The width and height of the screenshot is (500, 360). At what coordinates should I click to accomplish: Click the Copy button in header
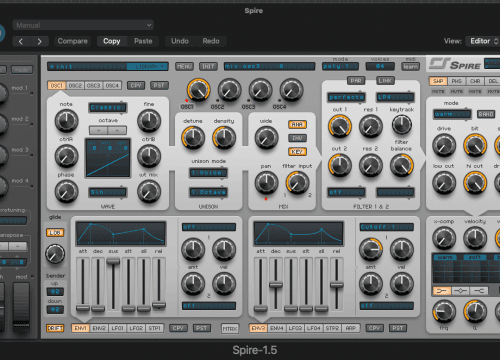pyautogui.click(x=112, y=41)
